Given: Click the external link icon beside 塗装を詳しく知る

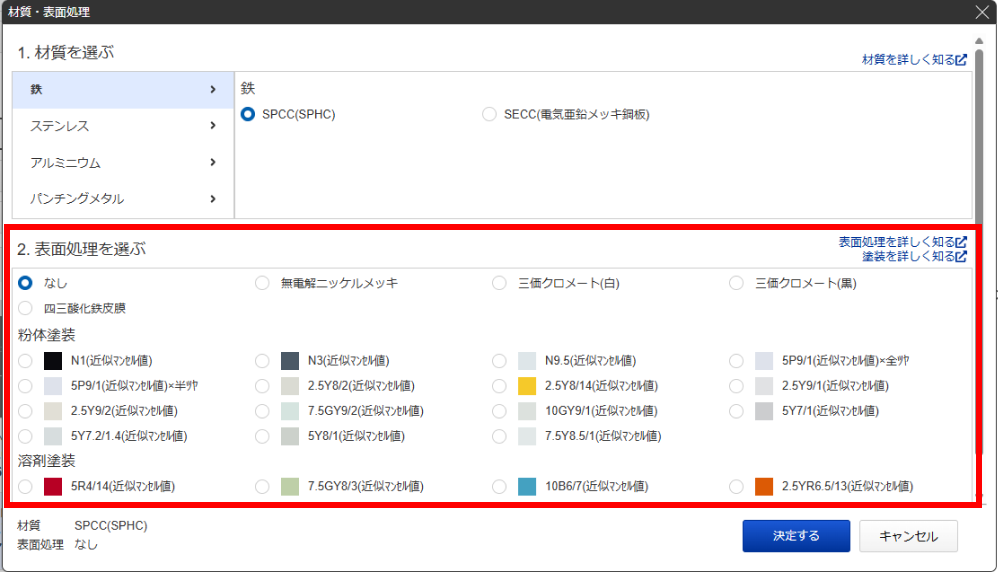Looking at the screenshot, I should (x=961, y=256).
